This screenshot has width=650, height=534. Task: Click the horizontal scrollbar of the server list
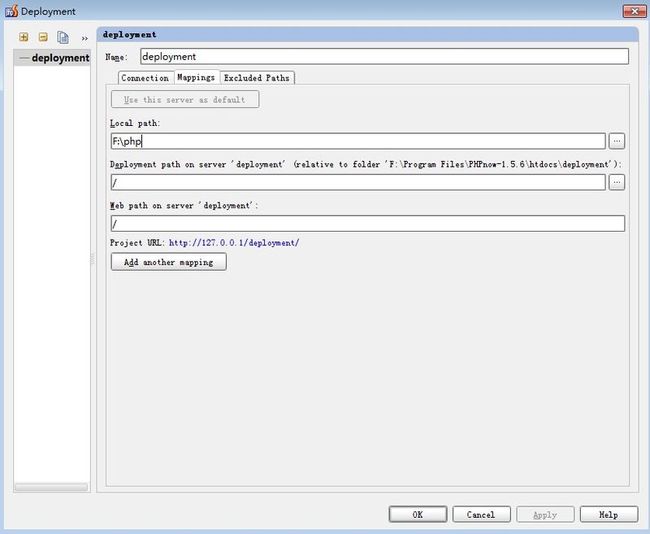(51, 487)
